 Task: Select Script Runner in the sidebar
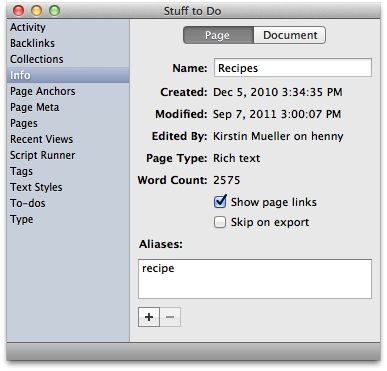click(x=68, y=155)
